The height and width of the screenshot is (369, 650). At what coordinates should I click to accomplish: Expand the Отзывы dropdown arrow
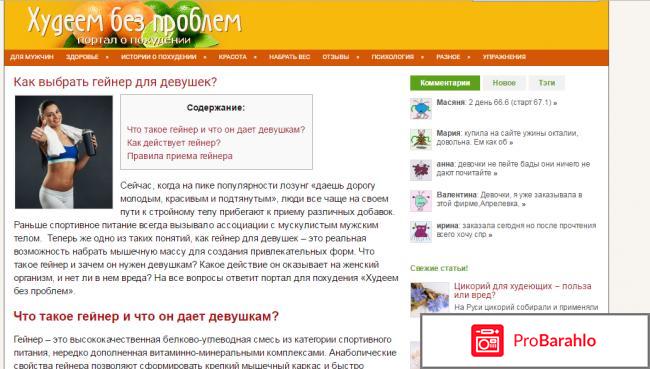point(357,57)
